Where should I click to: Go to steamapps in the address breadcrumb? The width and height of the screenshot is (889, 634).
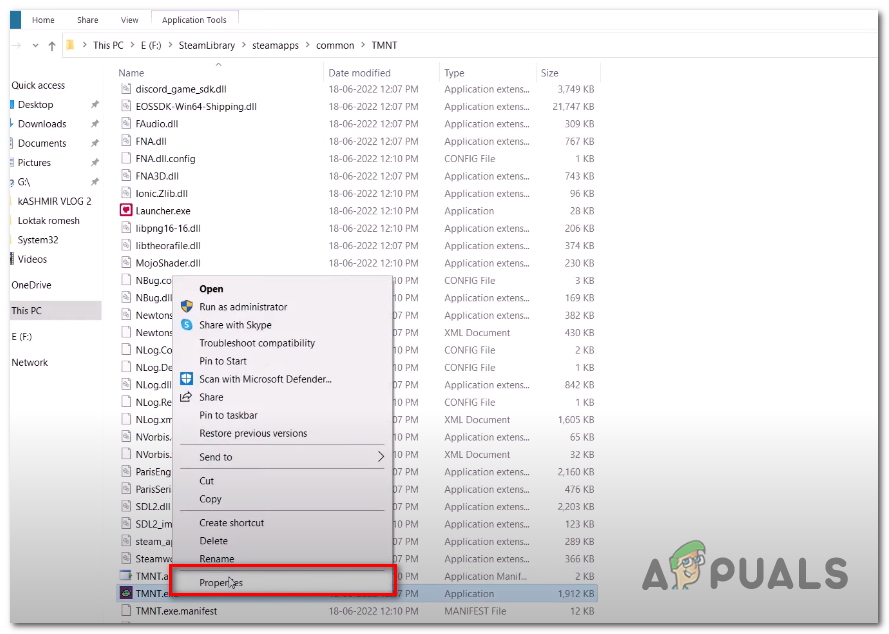coord(275,45)
